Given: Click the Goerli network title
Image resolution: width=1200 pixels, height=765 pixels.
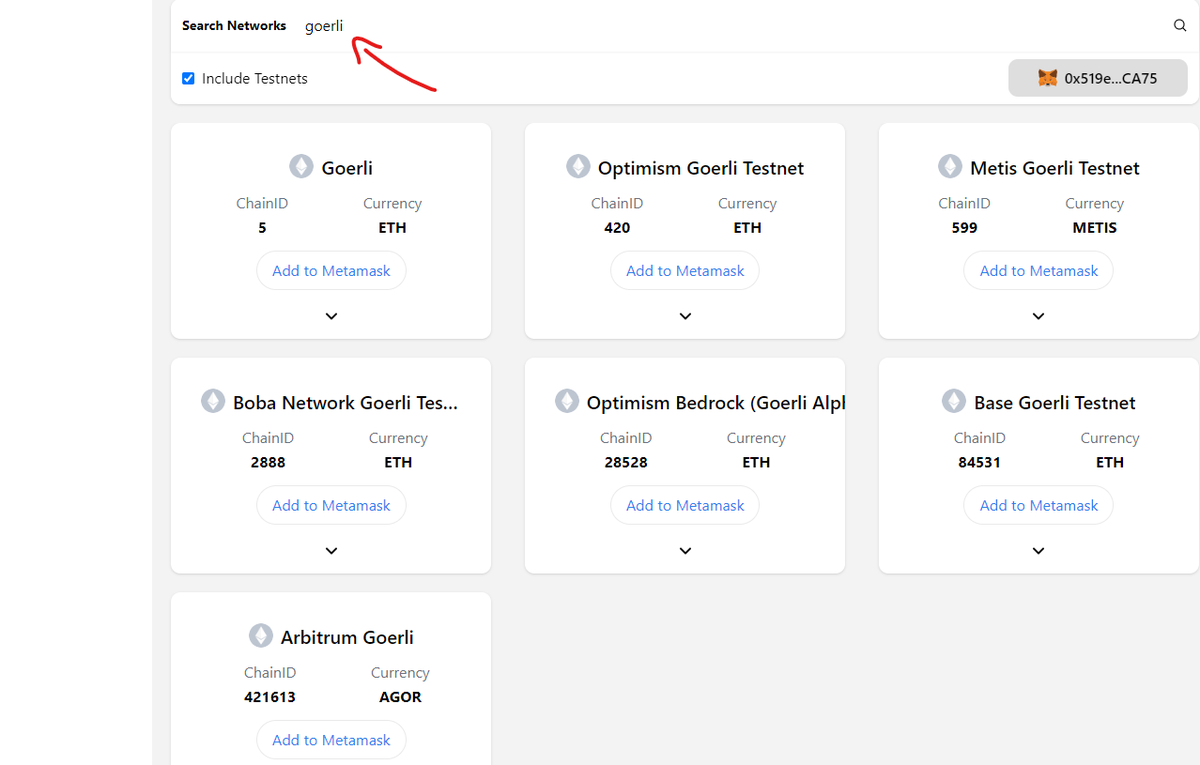Looking at the screenshot, I should pos(347,168).
